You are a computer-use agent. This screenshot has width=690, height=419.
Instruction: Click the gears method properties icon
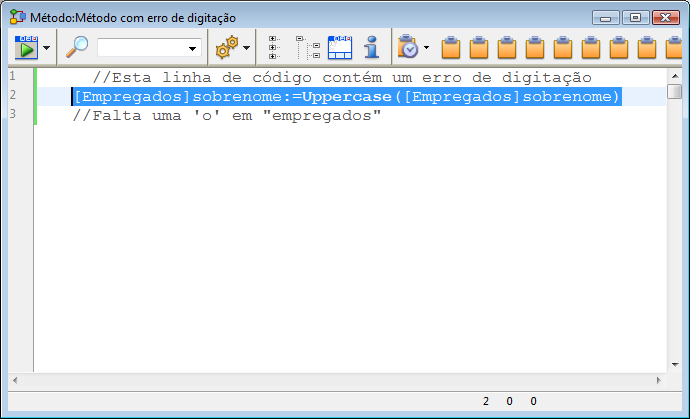click(x=226, y=47)
